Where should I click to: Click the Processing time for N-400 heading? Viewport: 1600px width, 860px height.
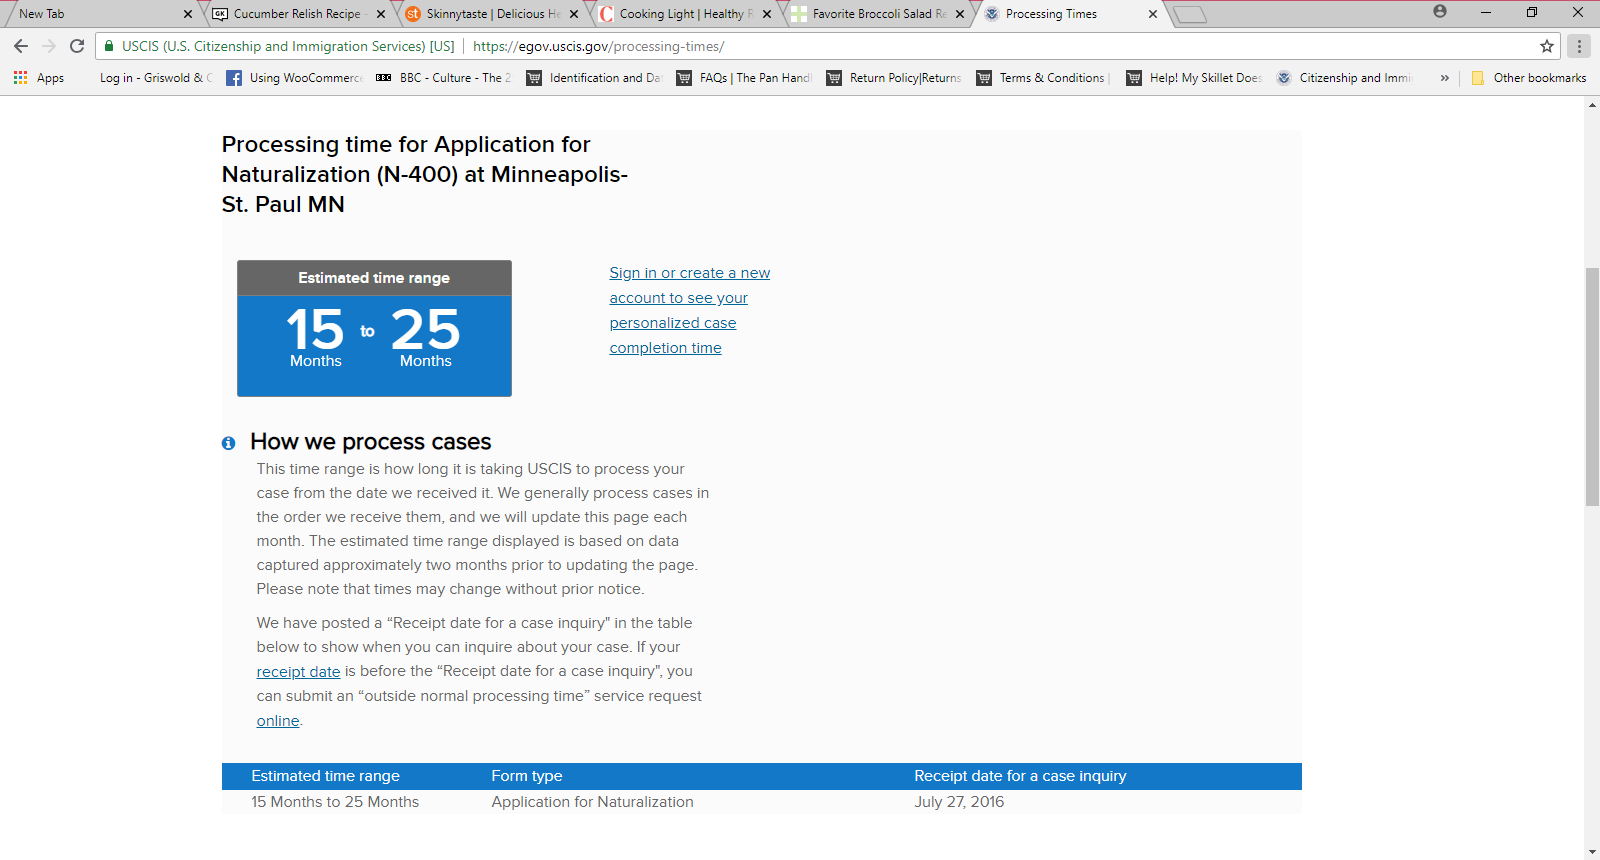[425, 174]
